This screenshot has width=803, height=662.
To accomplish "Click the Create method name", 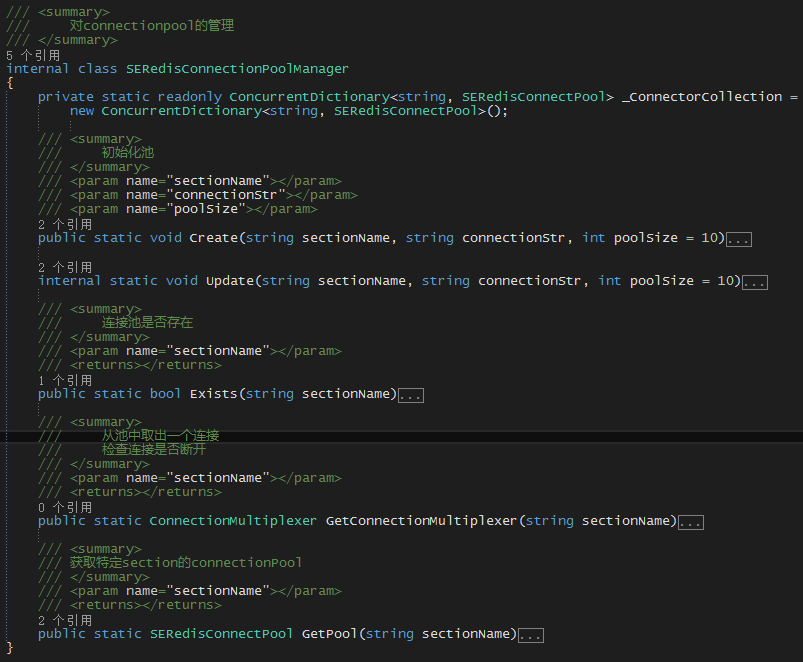I will [214, 238].
